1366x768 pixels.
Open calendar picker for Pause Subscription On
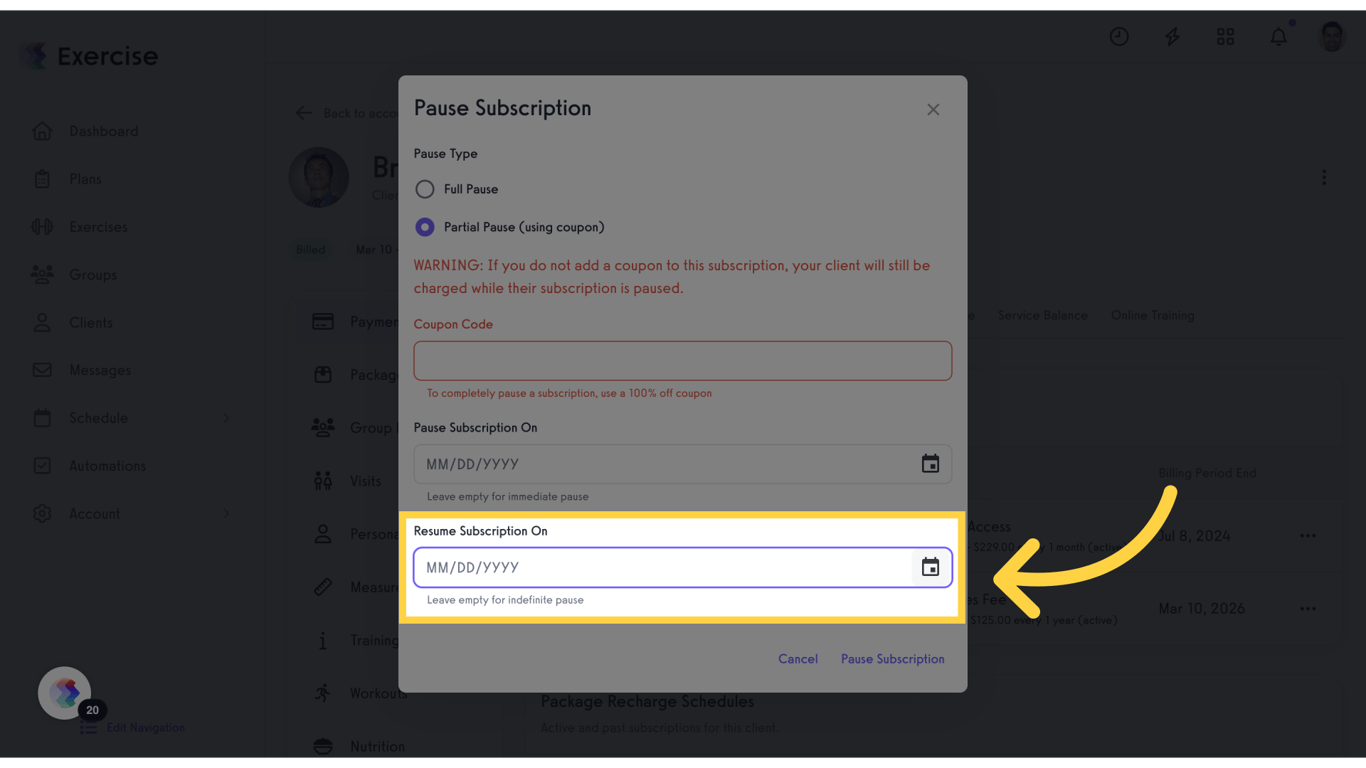click(930, 464)
